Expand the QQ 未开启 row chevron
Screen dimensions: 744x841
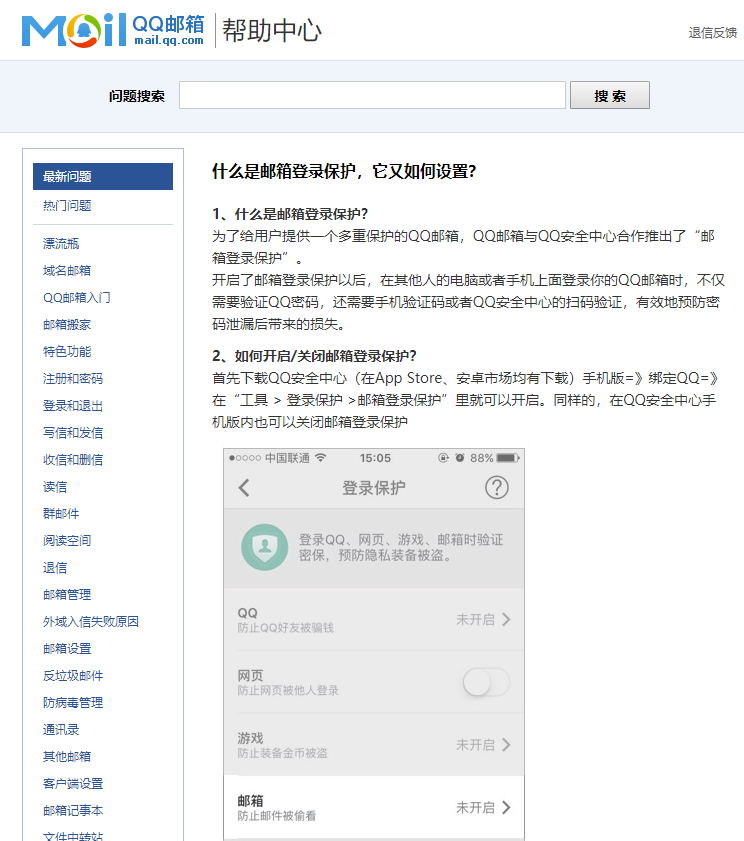(506, 619)
